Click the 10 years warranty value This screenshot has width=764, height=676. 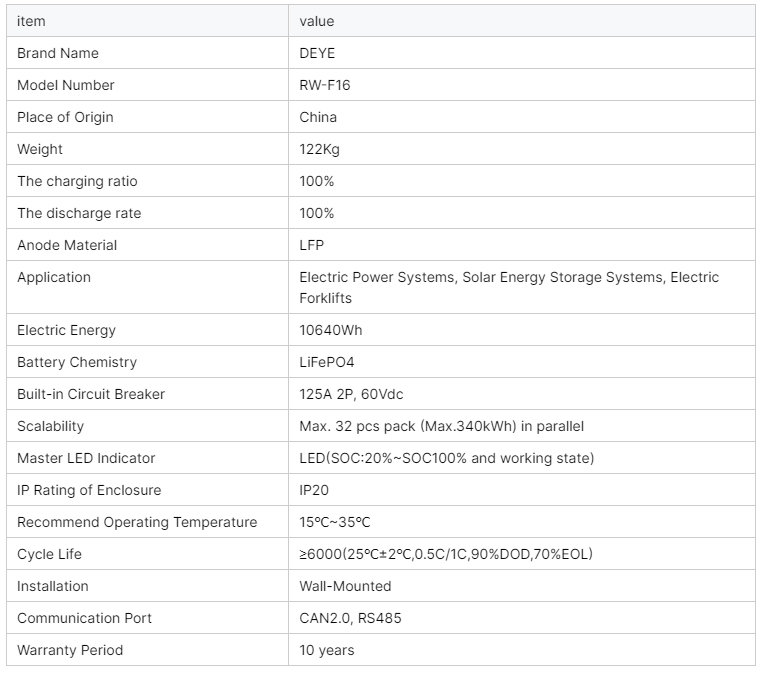(327, 650)
